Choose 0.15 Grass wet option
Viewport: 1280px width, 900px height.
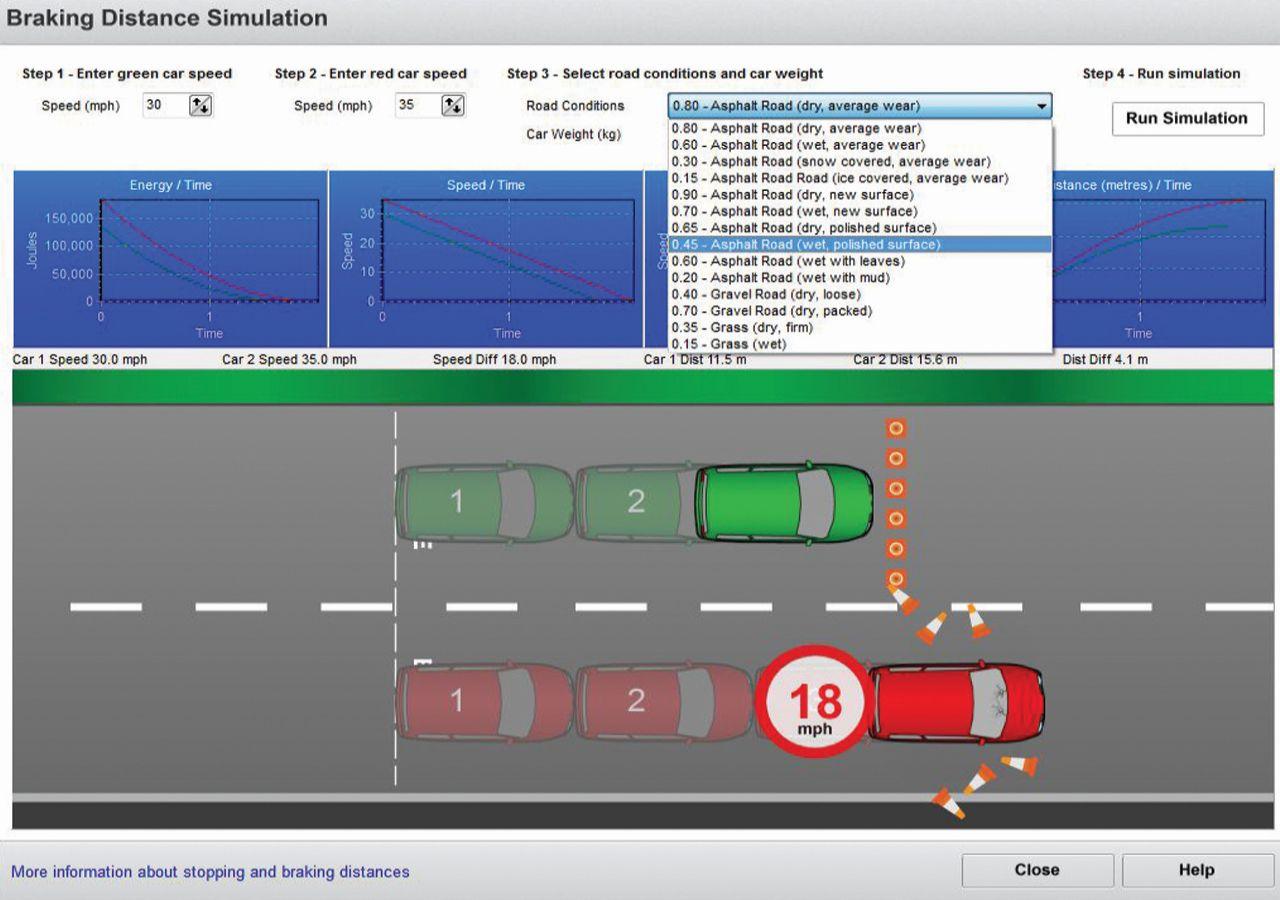click(x=860, y=344)
